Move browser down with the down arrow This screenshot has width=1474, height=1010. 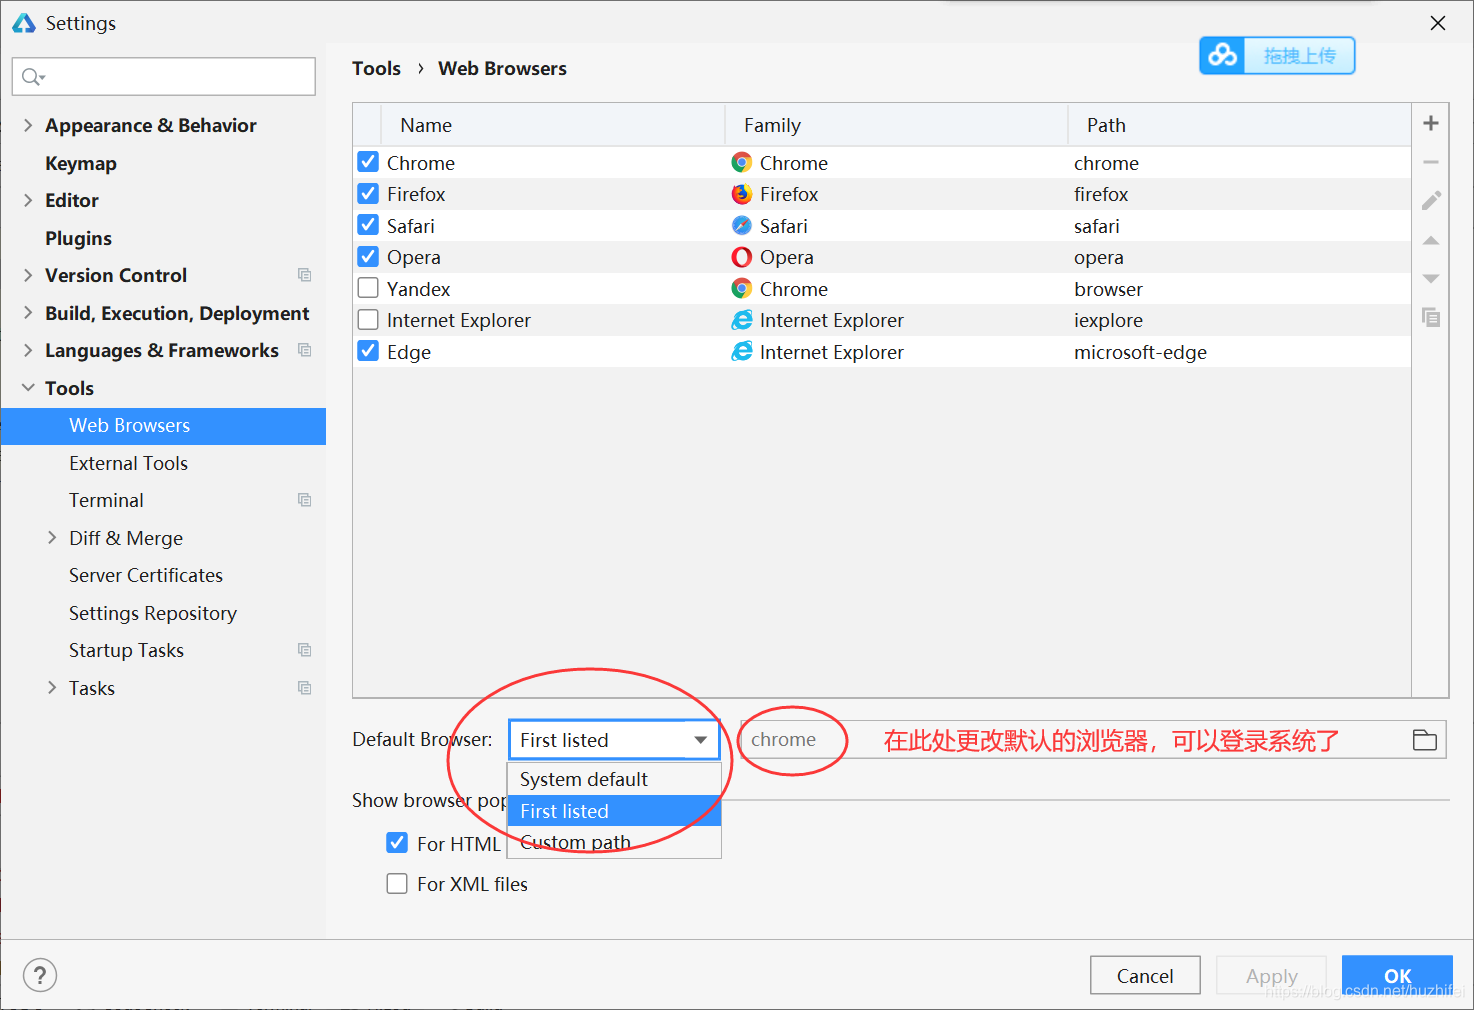pos(1431,279)
